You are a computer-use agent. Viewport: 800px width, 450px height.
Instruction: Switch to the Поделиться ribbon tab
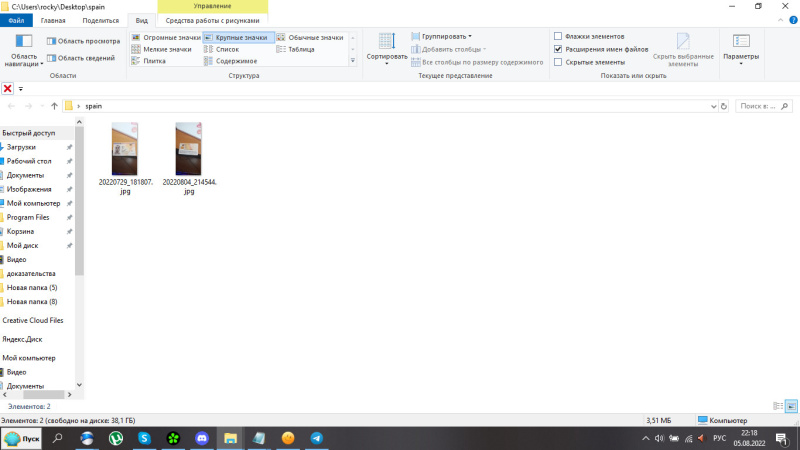point(100,20)
